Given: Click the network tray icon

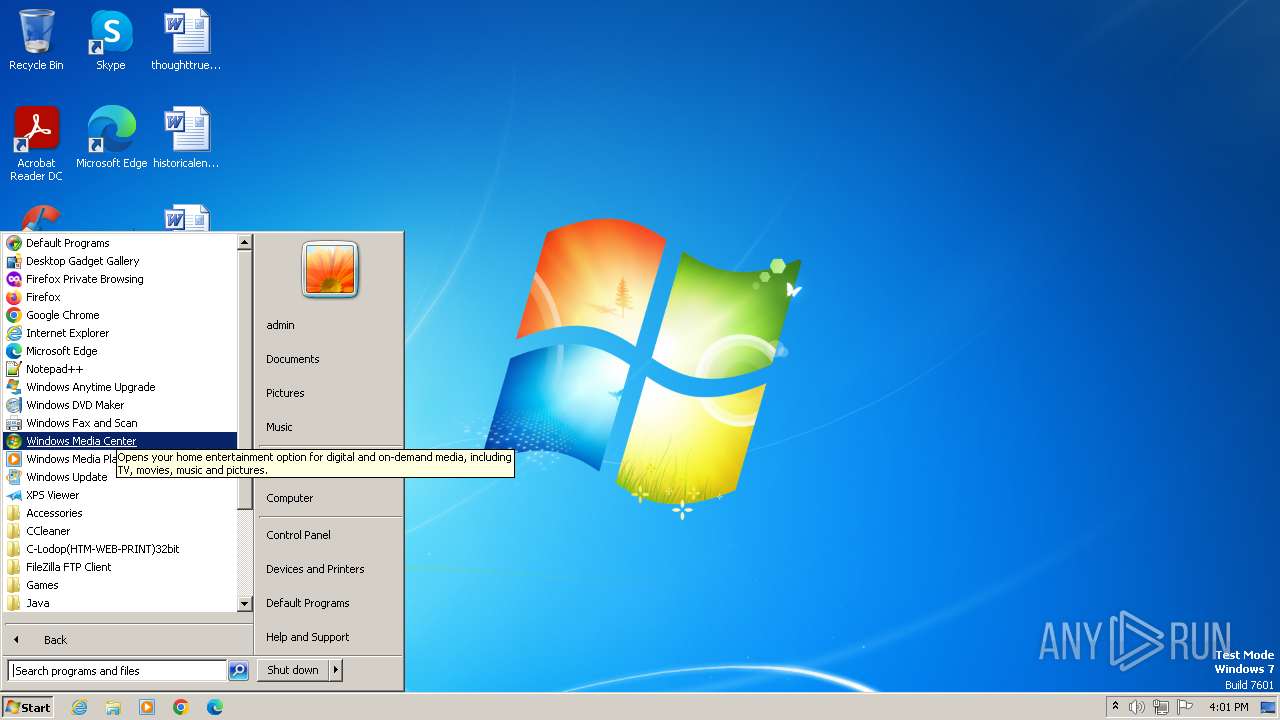Looking at the screenshot, I should coord(1161,707).
